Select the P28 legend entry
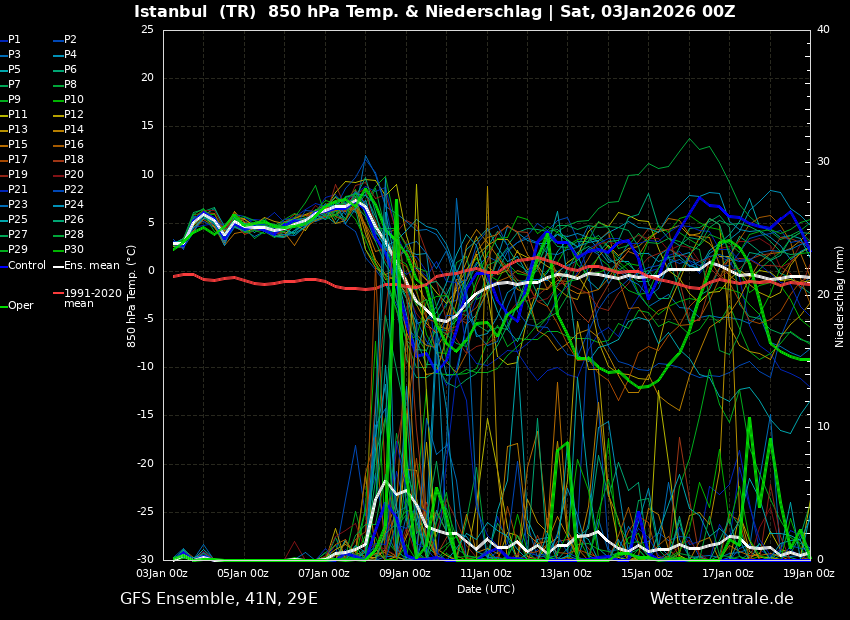 tap(74, 235)
